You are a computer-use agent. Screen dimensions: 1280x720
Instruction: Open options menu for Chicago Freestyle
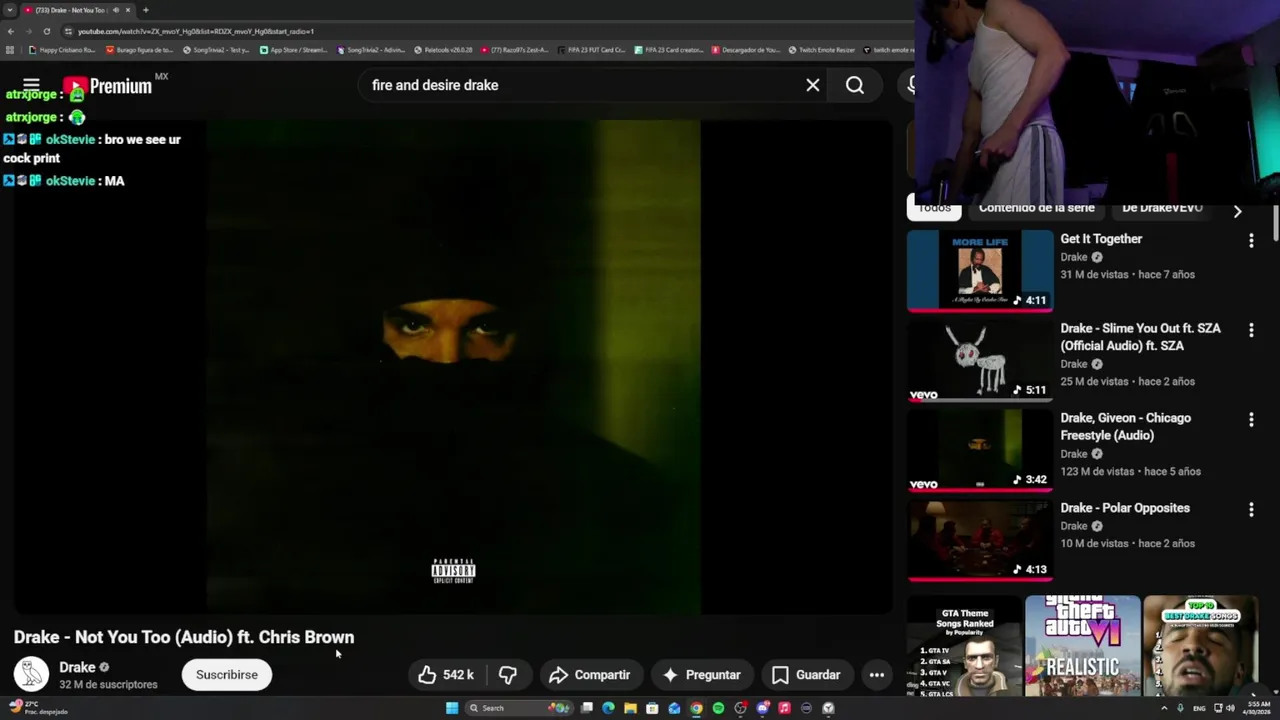1251,419
